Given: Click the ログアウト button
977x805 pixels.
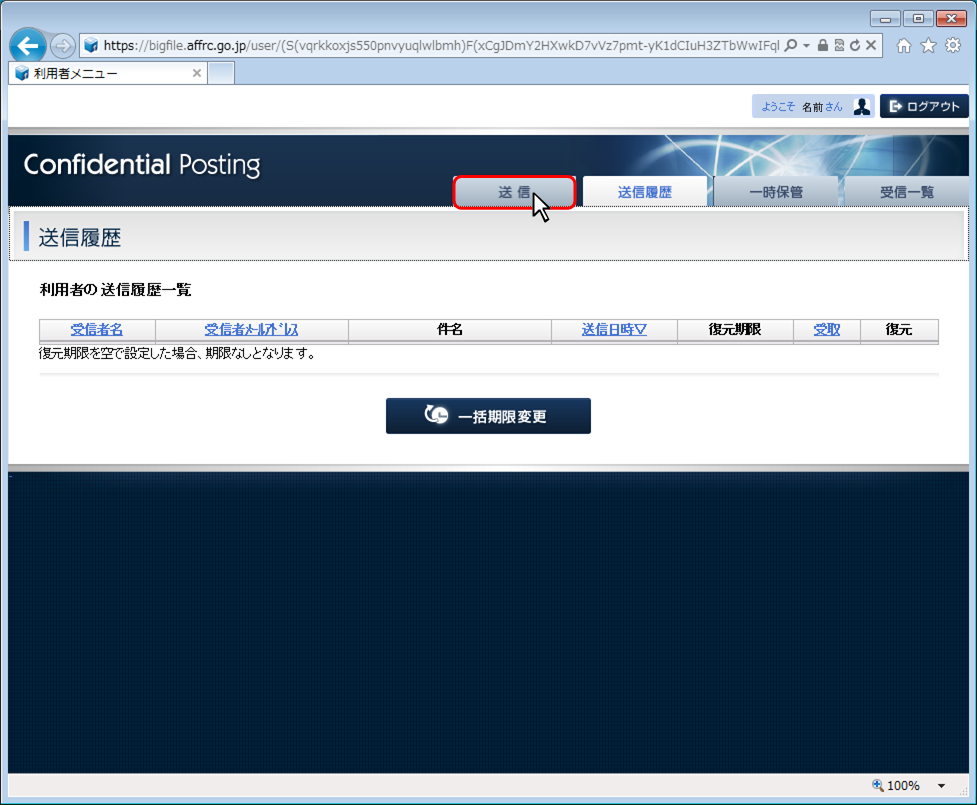Looking at the screenshot, I should [924, 106].
